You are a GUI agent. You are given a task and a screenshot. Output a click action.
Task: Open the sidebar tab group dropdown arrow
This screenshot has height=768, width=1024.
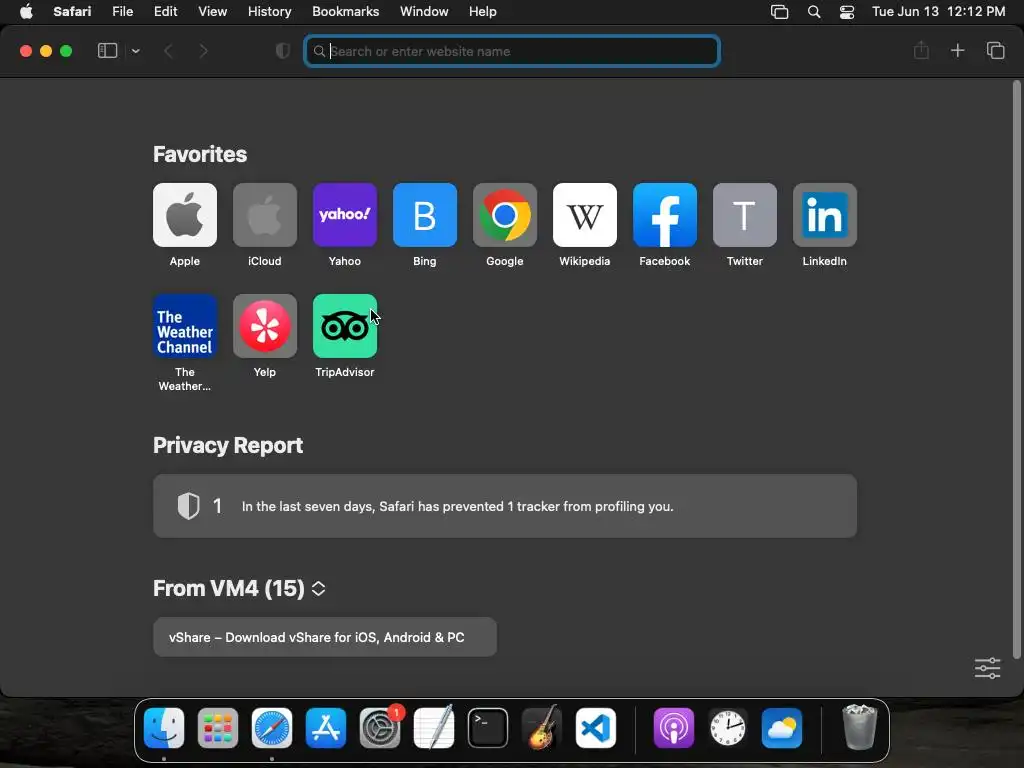pos(135,51)
